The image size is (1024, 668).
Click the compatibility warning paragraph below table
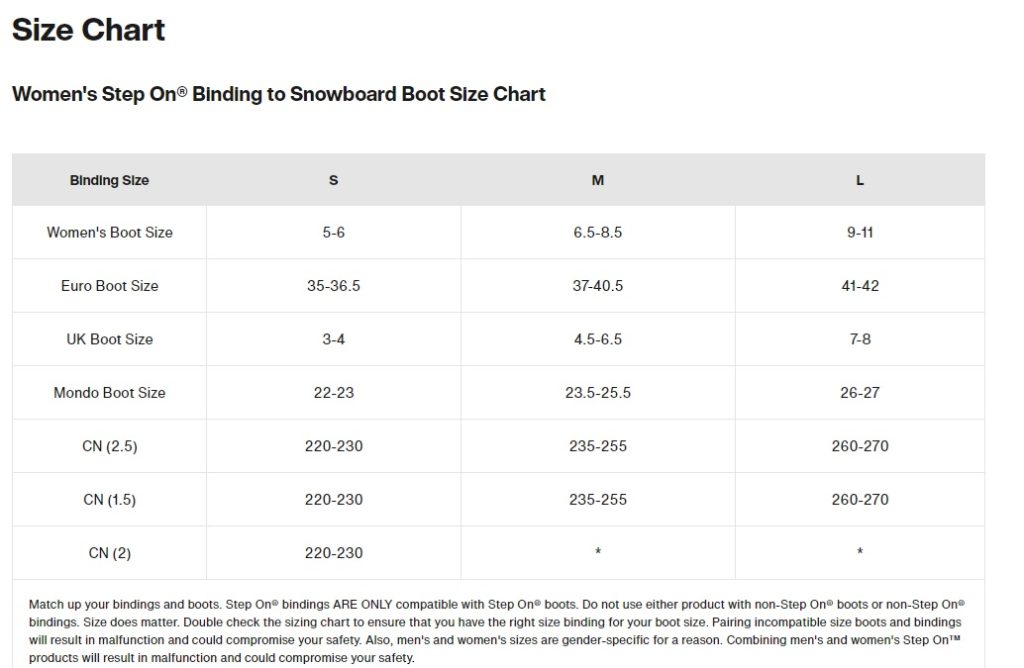pos(497,631)
